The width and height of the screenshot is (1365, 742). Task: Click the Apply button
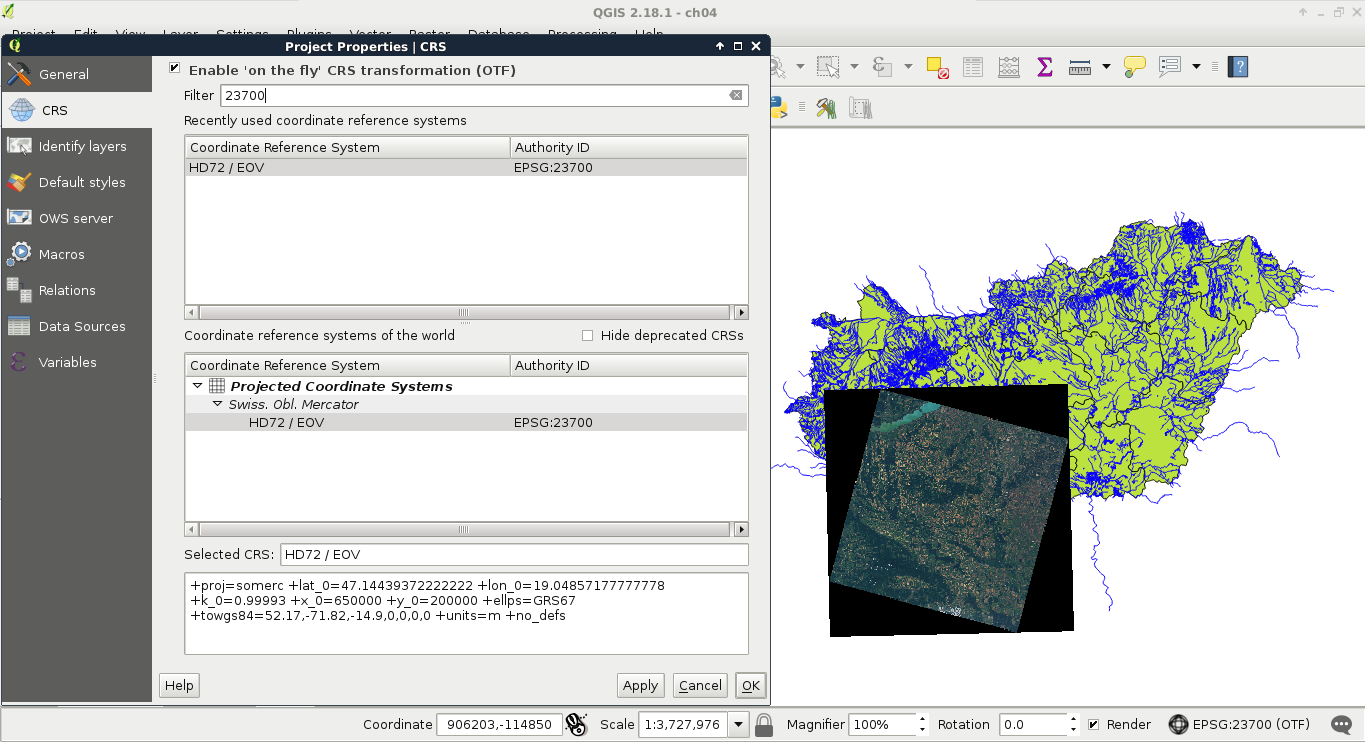coord(640,685)
